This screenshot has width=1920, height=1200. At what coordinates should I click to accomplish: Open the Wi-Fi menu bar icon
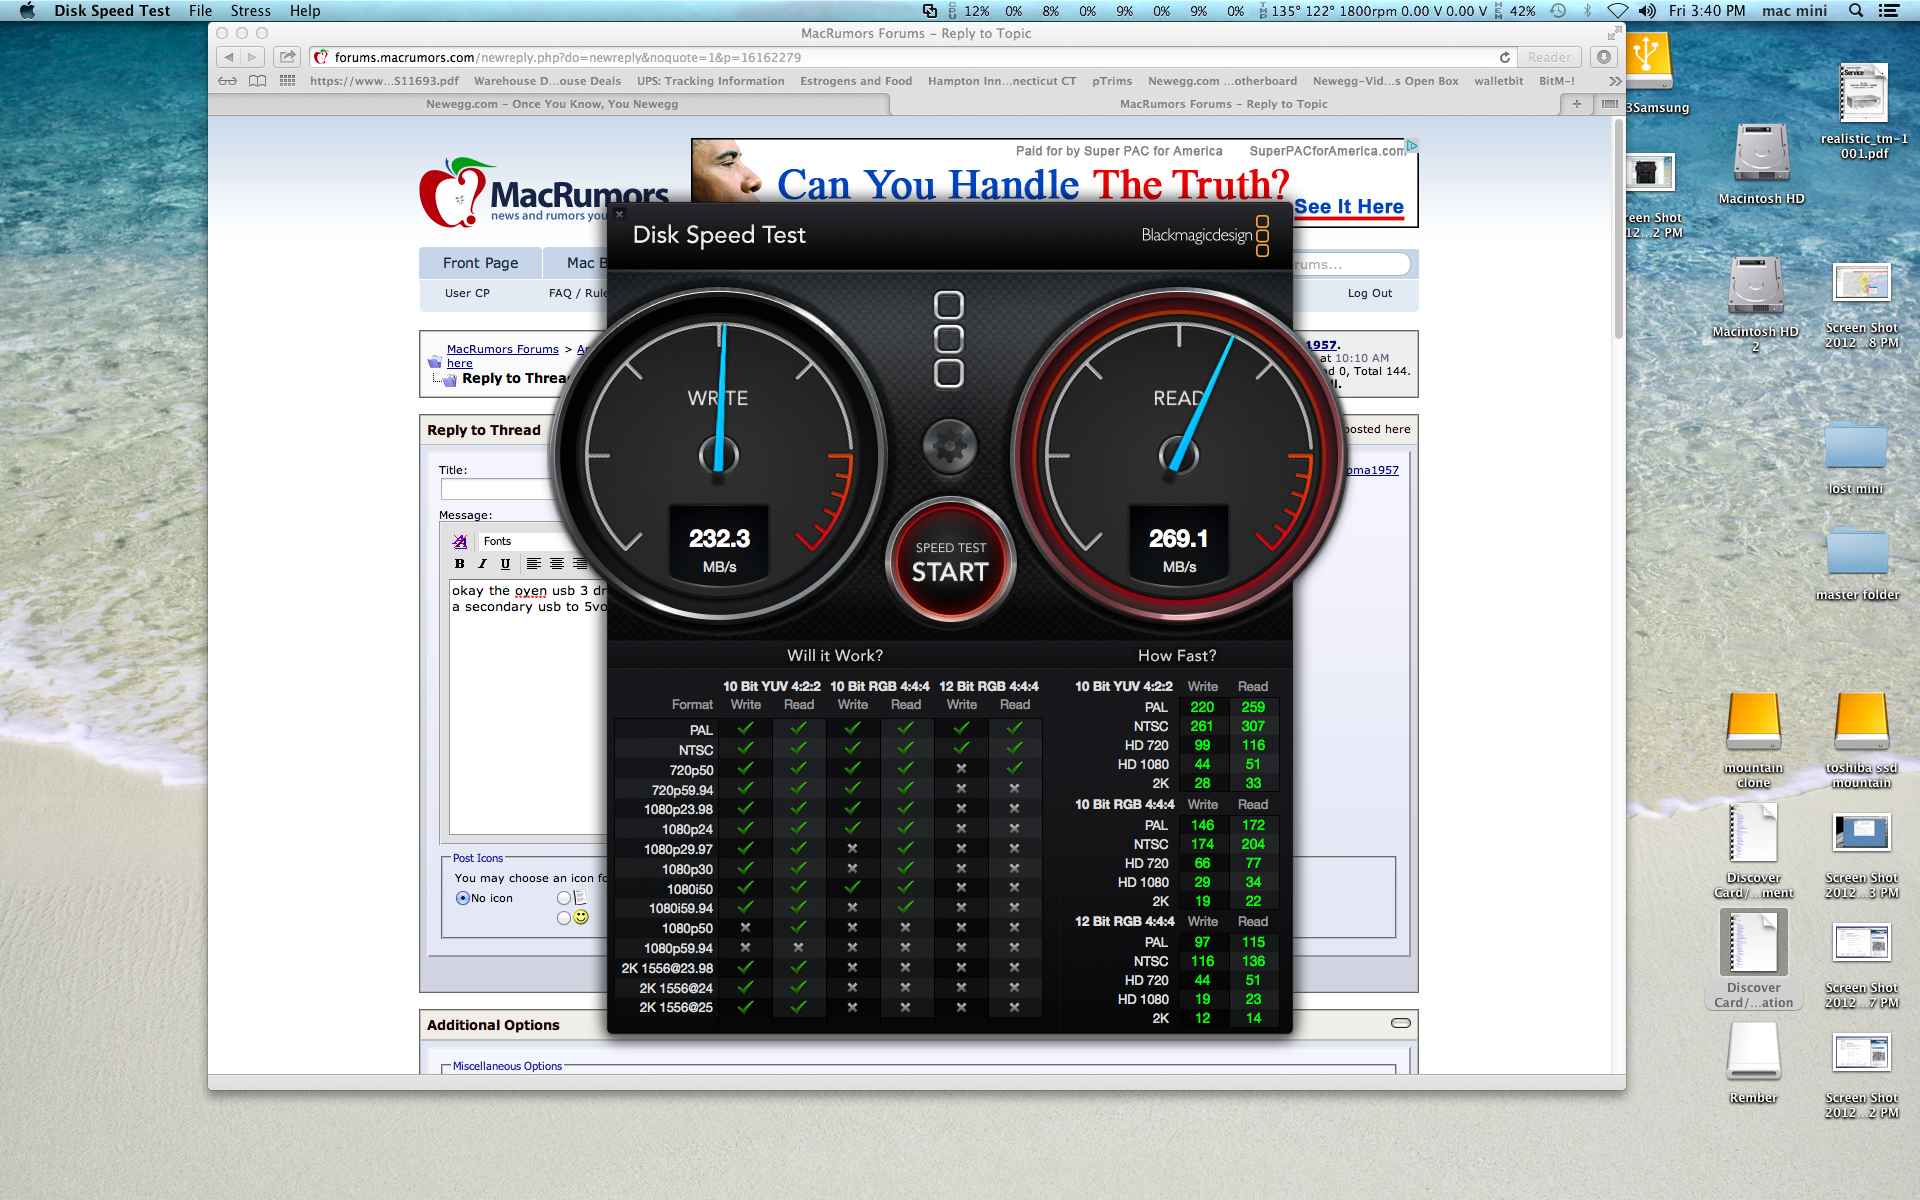tap(1617, 11)
